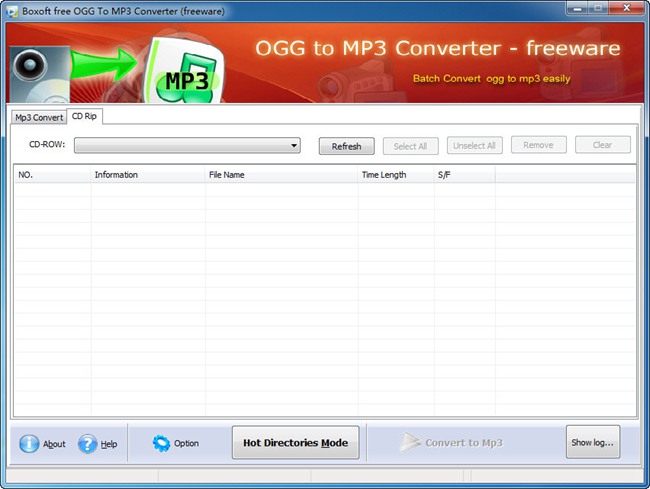Select the CD Rip tab
650x489 pixels.
point(84,116)
